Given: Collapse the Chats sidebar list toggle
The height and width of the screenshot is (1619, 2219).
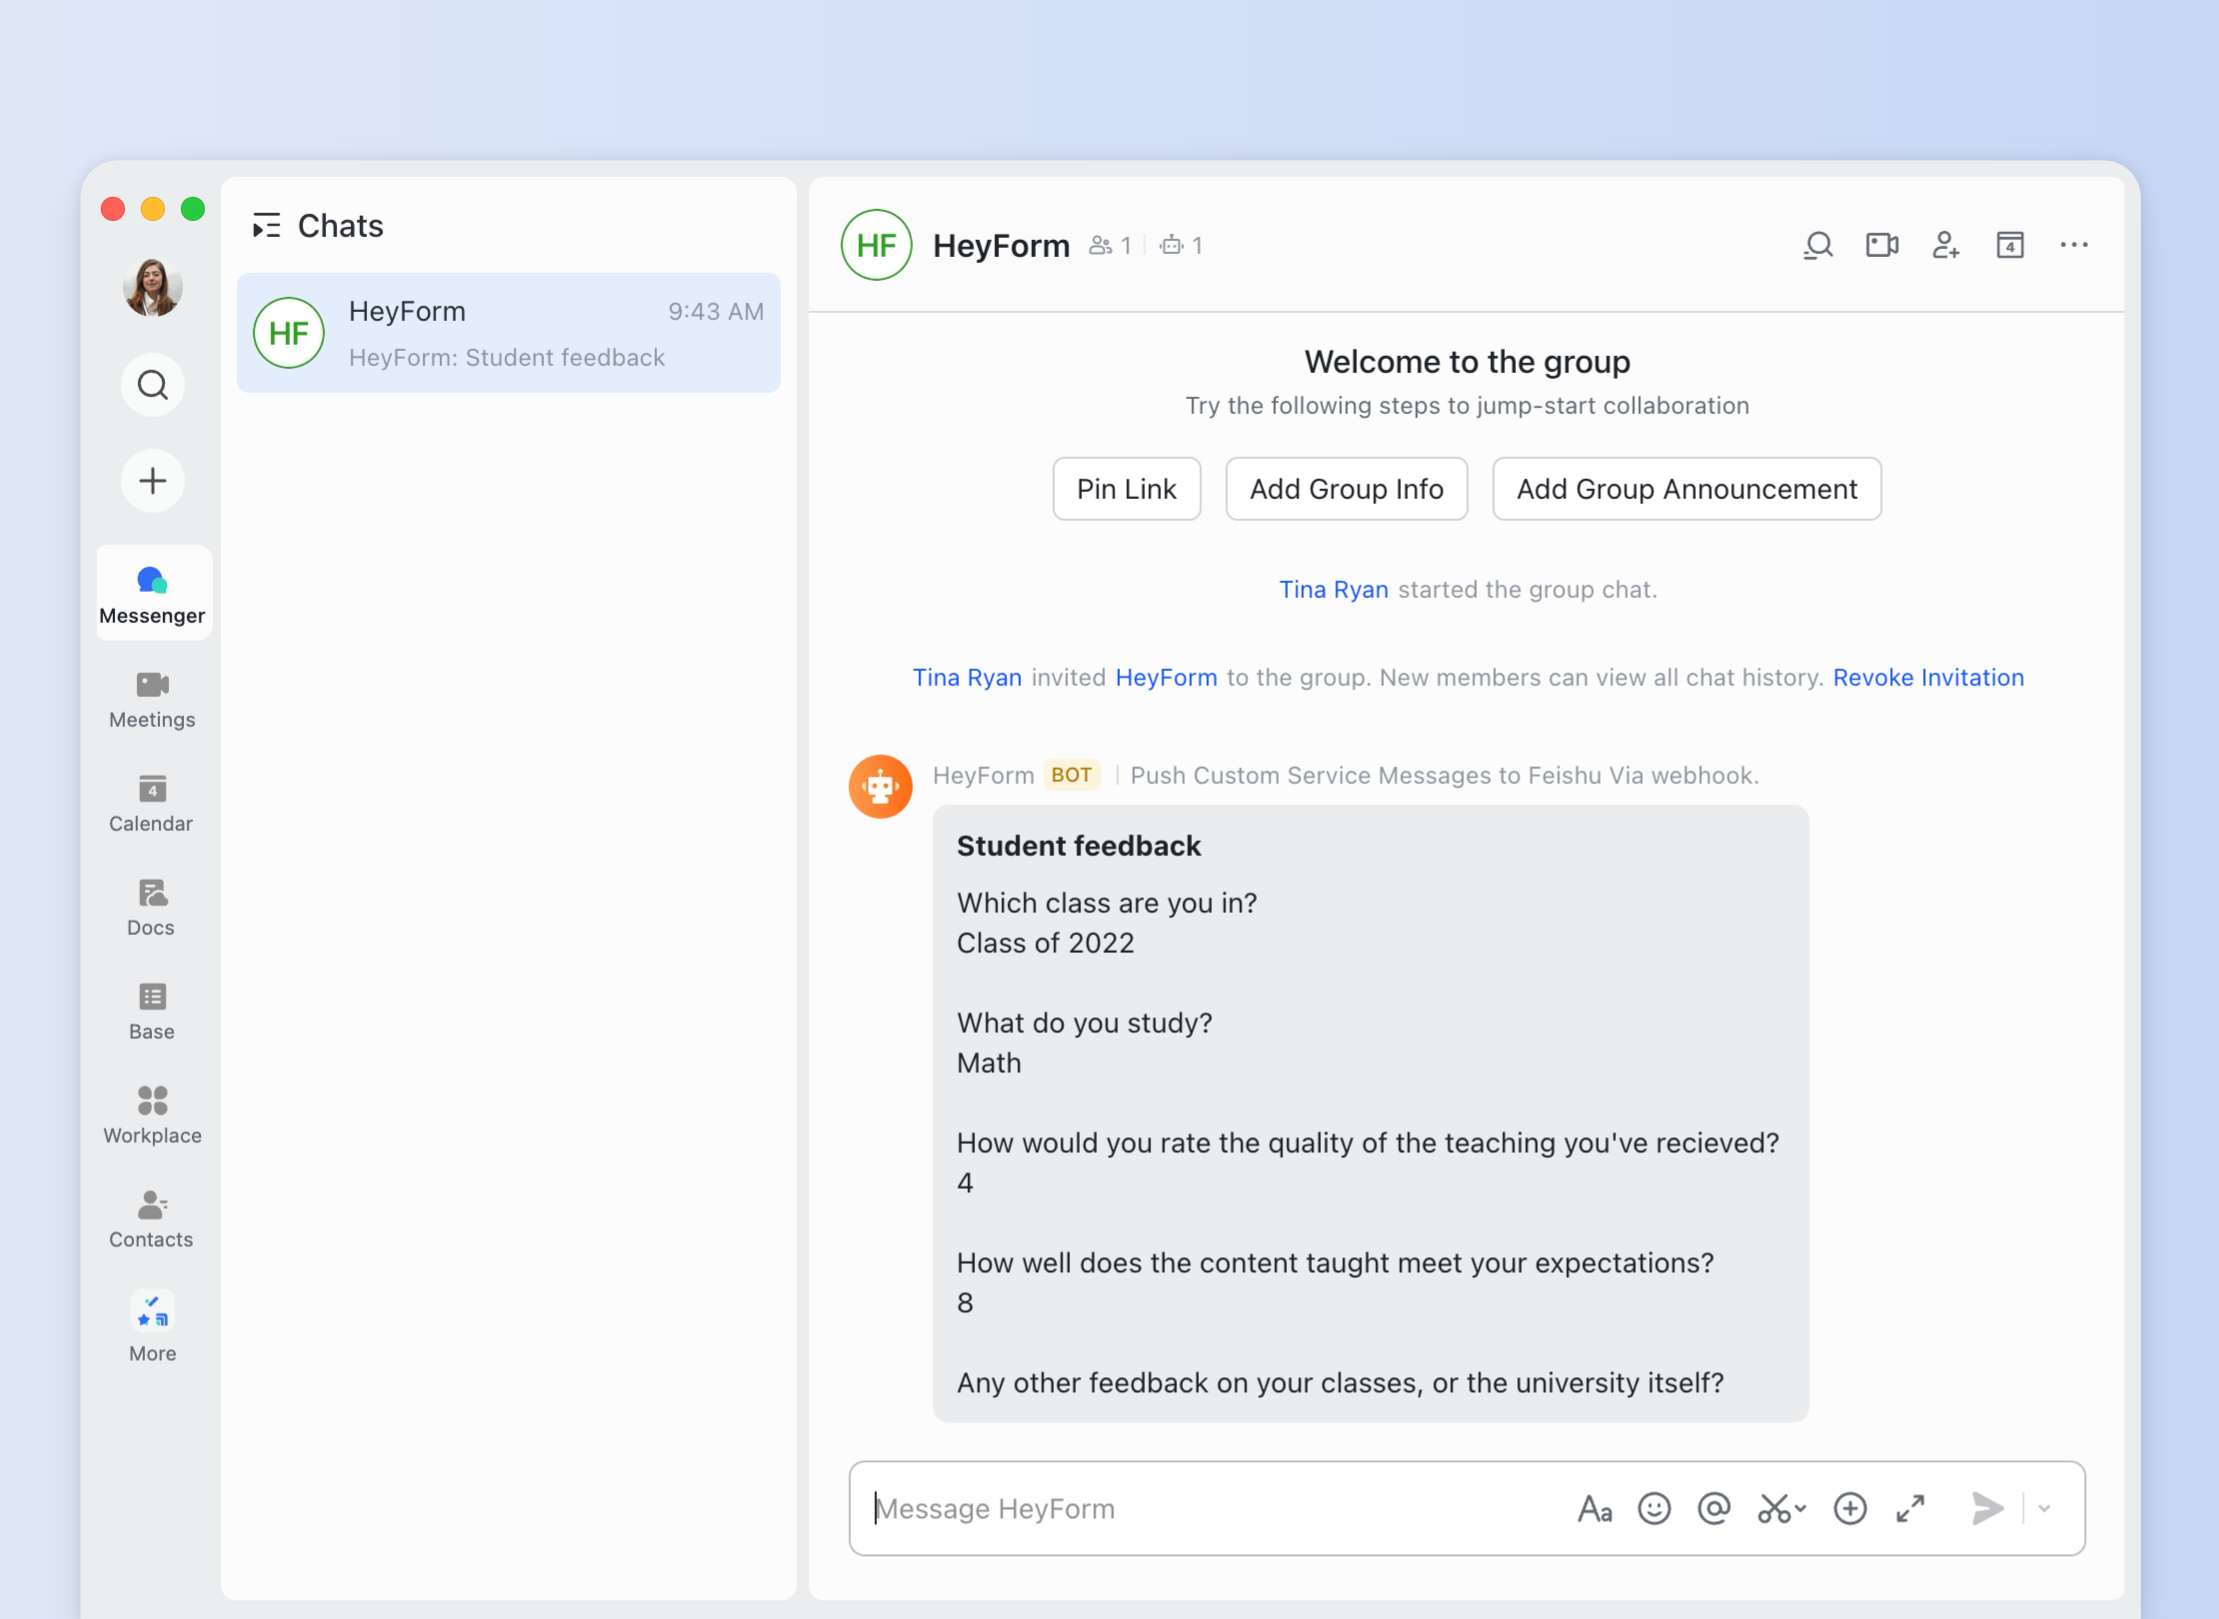Looking at the screenshot, I should [x=266, y=226].
